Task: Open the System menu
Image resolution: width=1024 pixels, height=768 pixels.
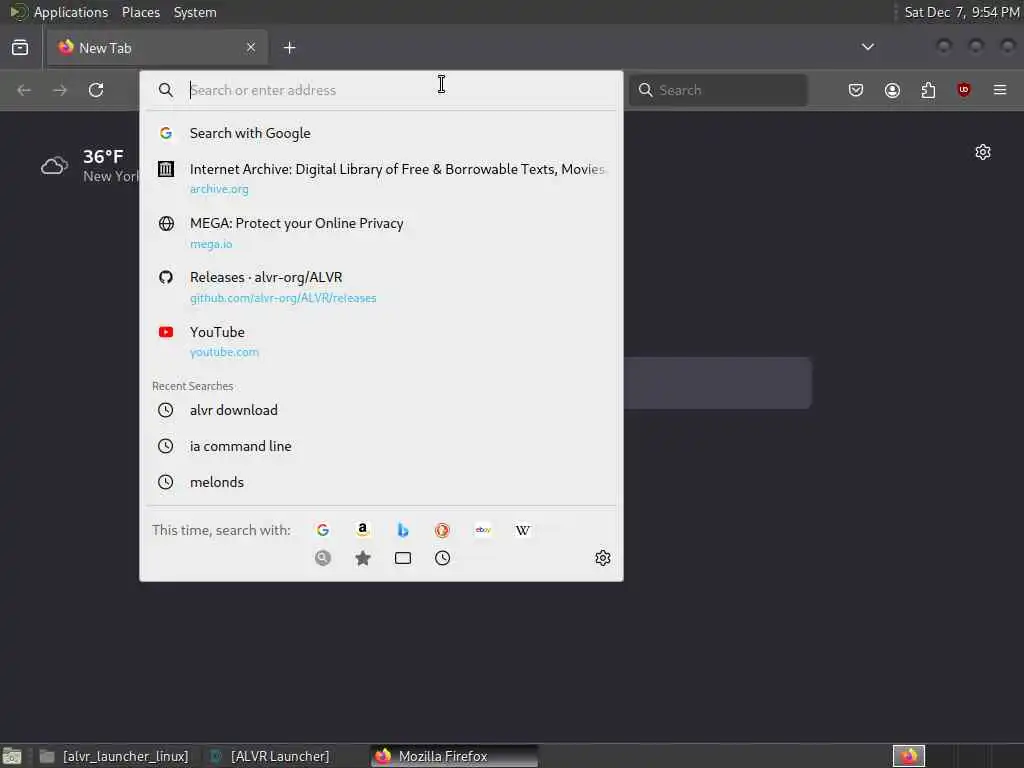Action: 195,12
